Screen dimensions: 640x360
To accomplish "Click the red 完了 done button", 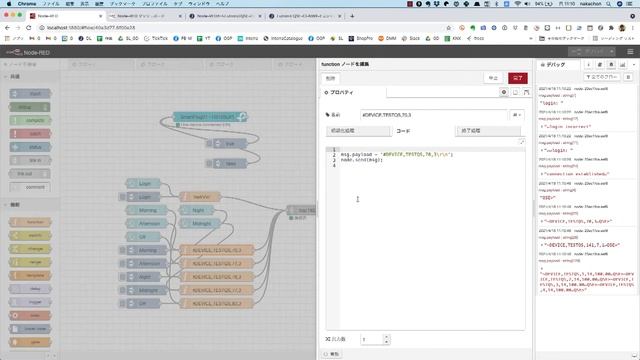I will point(518,78).
